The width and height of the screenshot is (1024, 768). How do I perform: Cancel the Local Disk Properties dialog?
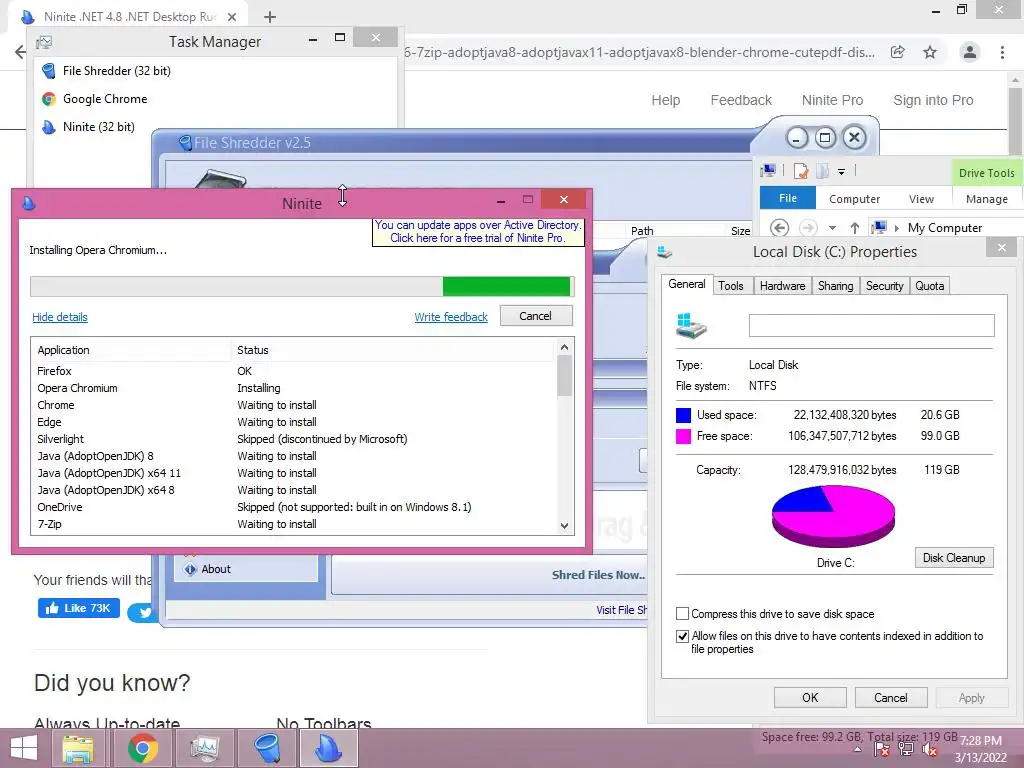[891, 697]
